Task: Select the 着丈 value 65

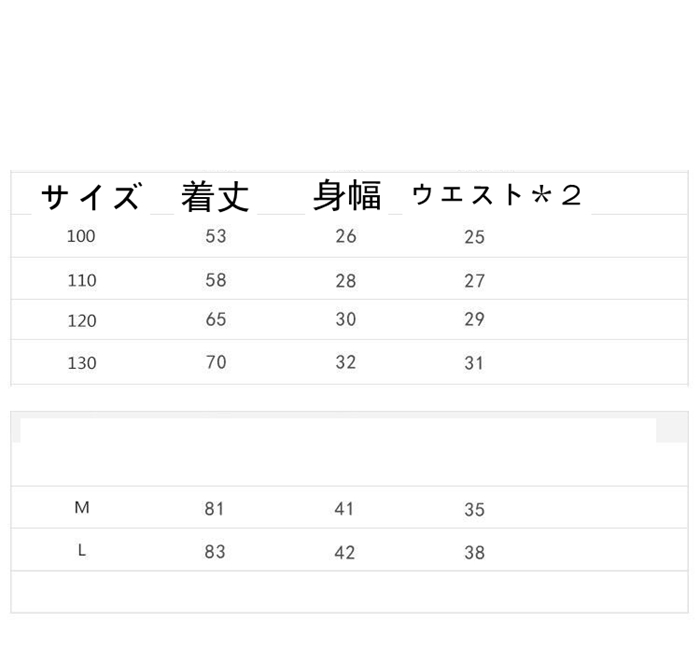Action: [215, 320]
